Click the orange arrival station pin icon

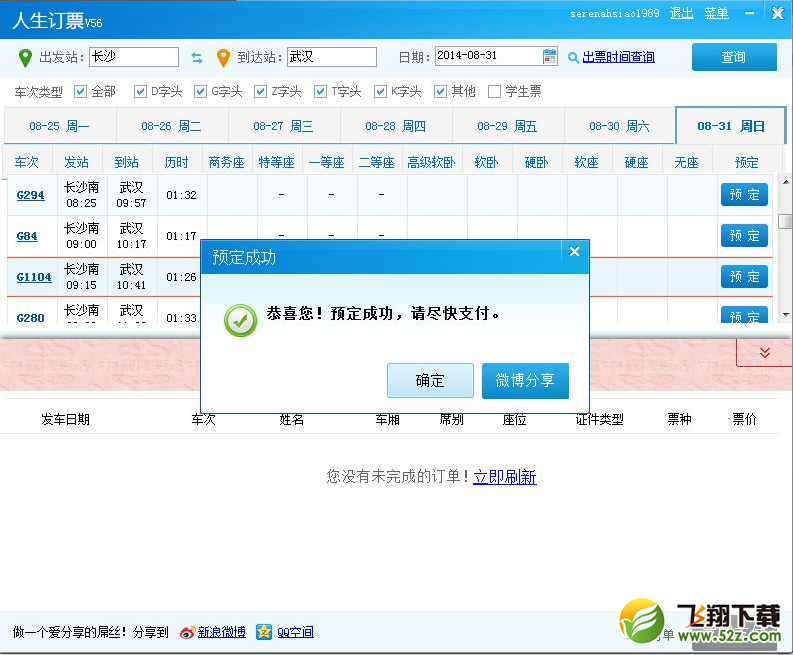(x=223, y=58)
